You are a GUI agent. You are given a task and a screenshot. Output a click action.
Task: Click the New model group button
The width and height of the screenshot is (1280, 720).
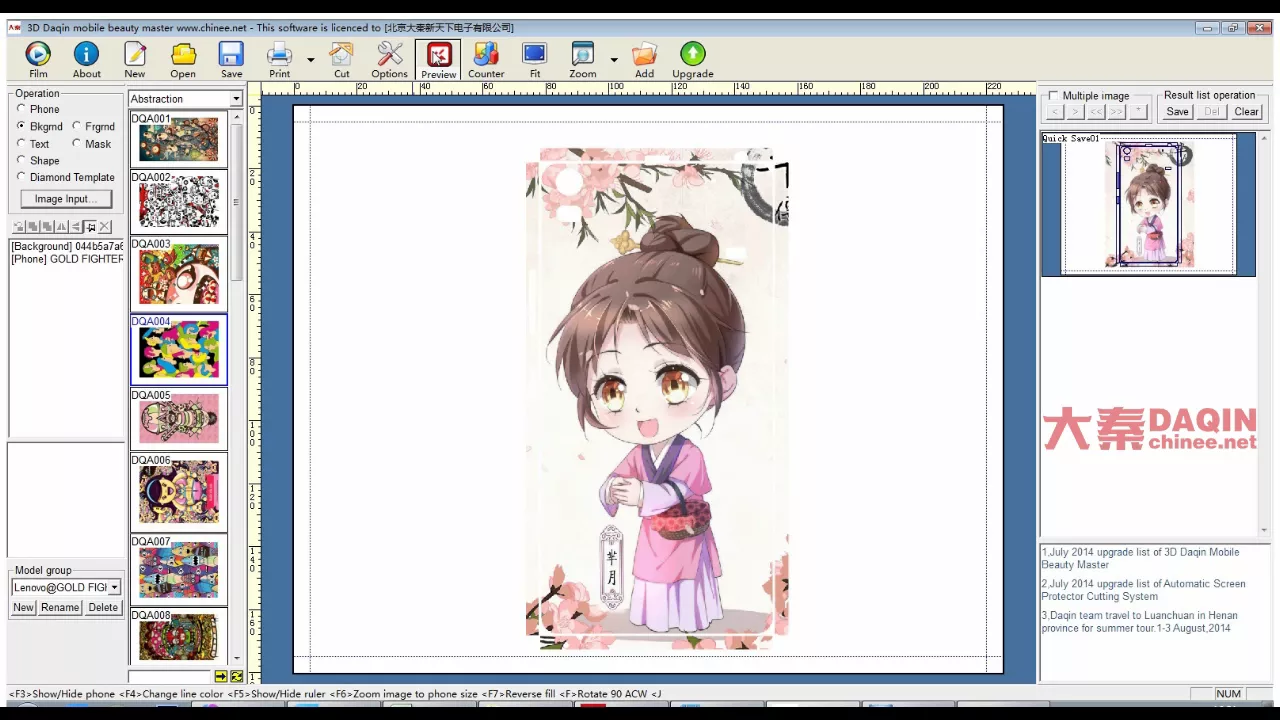tap(23, 607)
